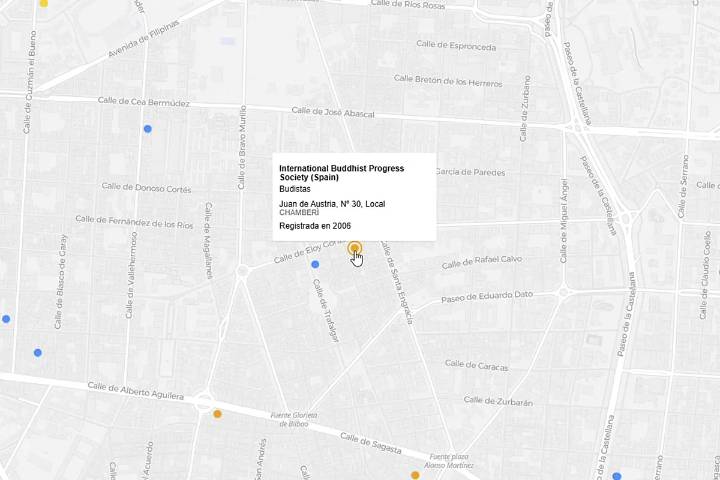
Task: Click orange marker near Plaza Alonso Martínez
Action: tap(415, 475)
